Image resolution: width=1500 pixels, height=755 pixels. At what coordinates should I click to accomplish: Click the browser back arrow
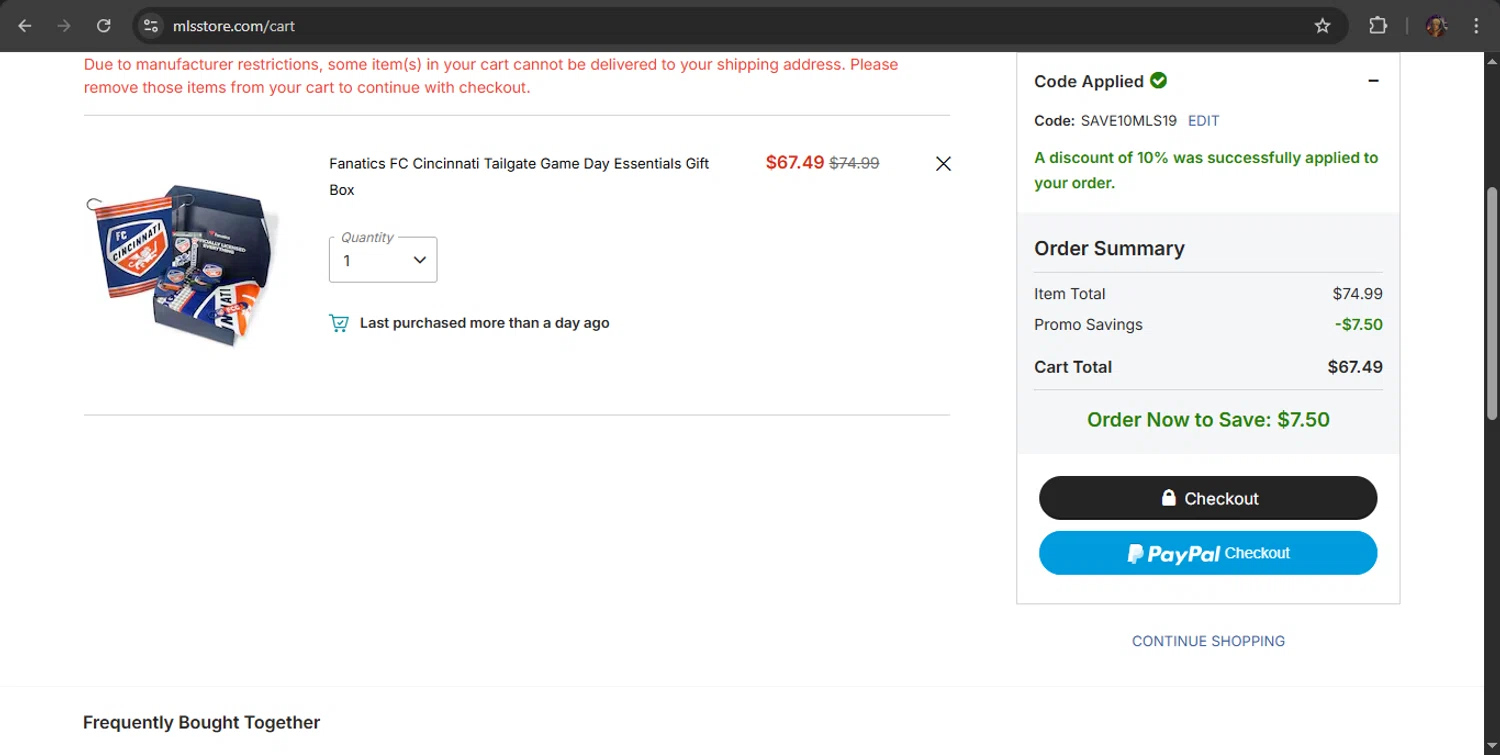click(x=25, y=26)
